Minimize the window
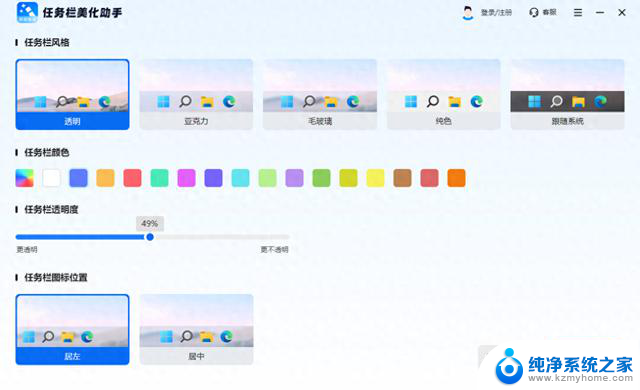The width and height of the screenshot is (640, 390). point(600,13)
